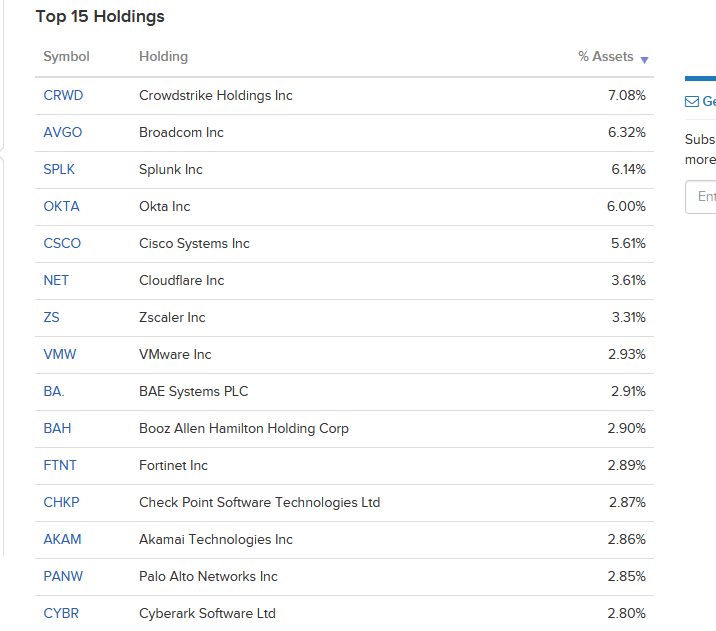This screenshot has width=716, height=631.
Task: Click the sort arrow beside % Assets
Action: pyautogui.click(x=644, y=60)
